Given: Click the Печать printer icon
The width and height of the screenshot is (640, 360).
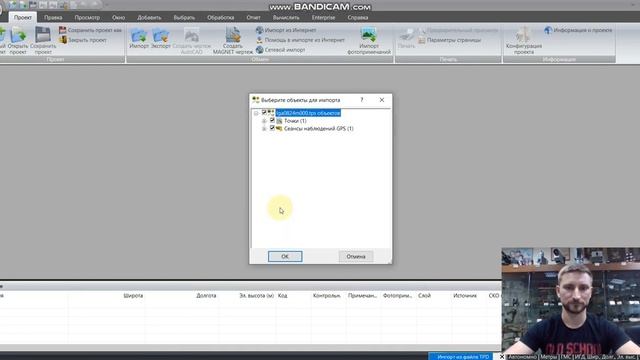Looking at the screenshot, I should coord(407,35).
